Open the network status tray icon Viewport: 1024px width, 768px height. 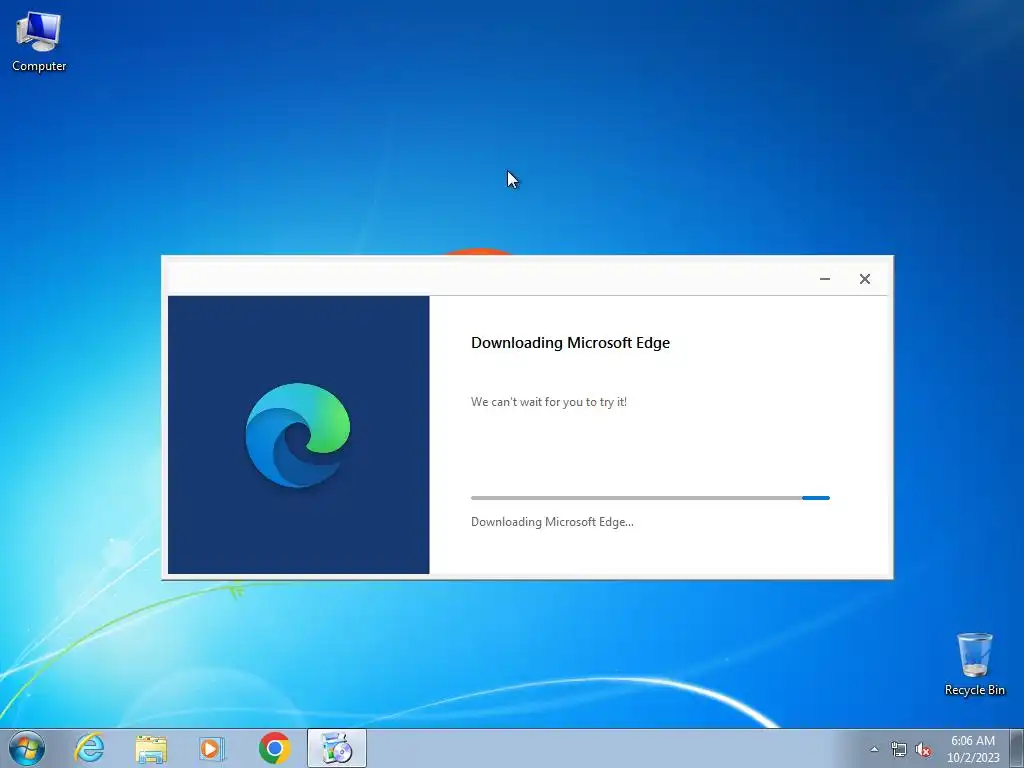pos(899,749)
